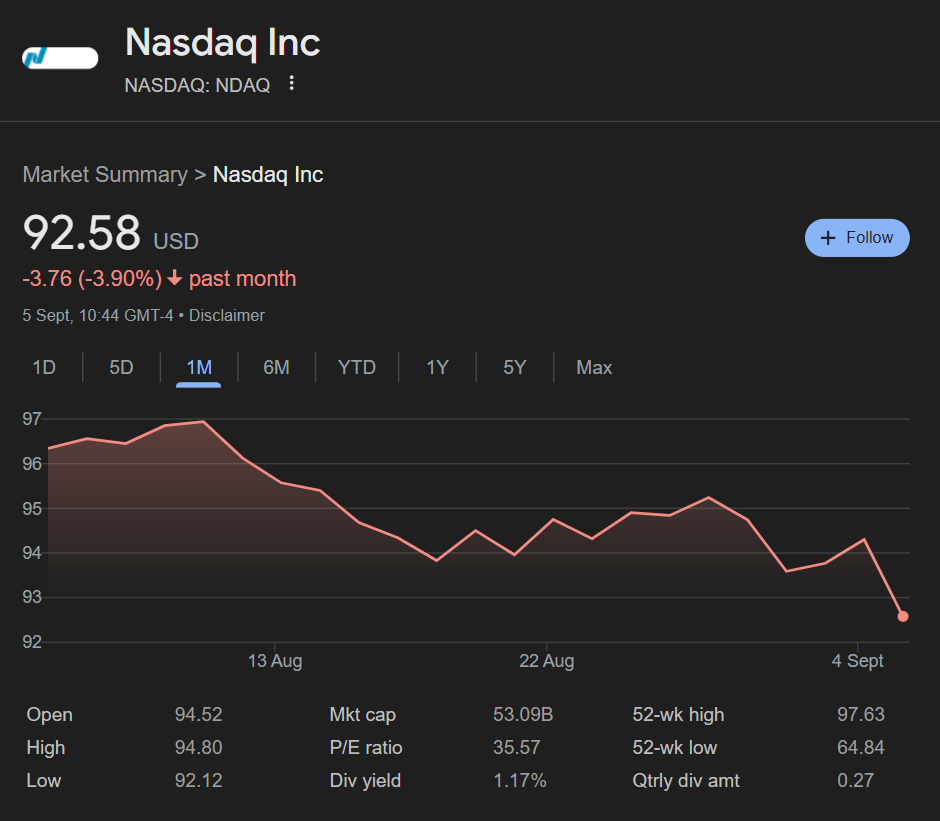Show the 1Y chart range
Screen dimensions: 940x821
coord(437,368)
